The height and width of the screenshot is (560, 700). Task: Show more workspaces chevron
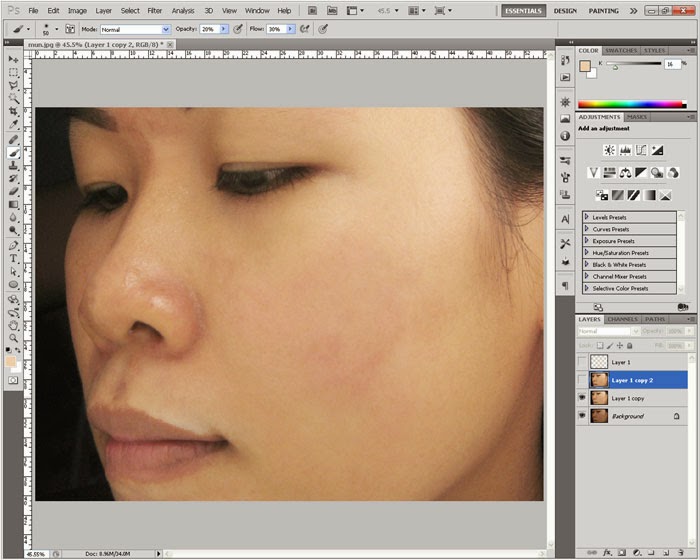click(633, 11)
